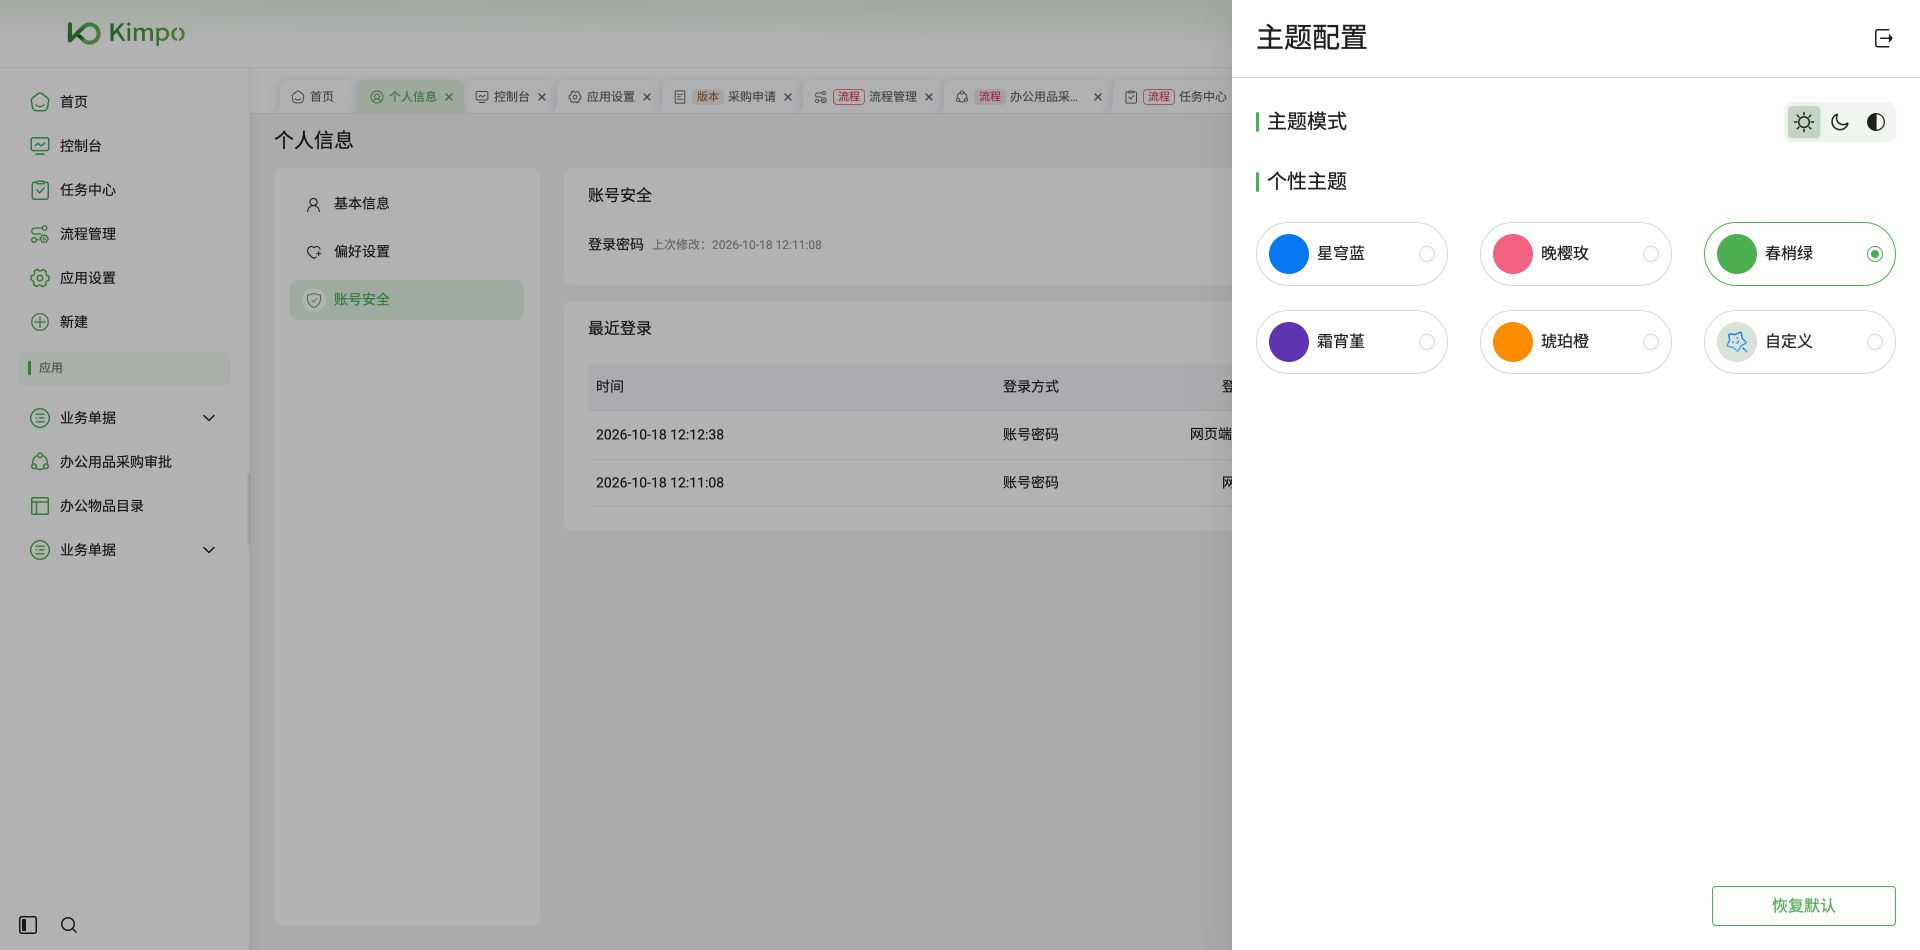1920x950 pixels.
Task: Click the 登录方式 column header
Action: point(1030,387)
